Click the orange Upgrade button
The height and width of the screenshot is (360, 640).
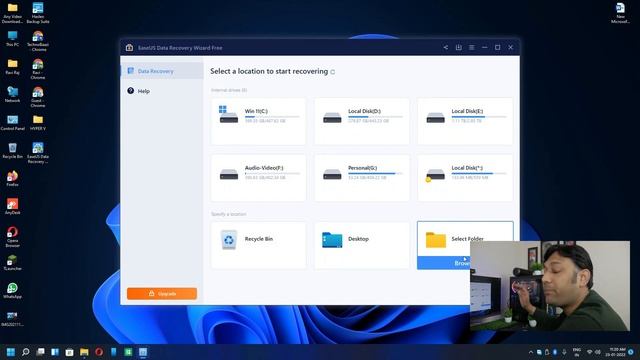point(162,293)
